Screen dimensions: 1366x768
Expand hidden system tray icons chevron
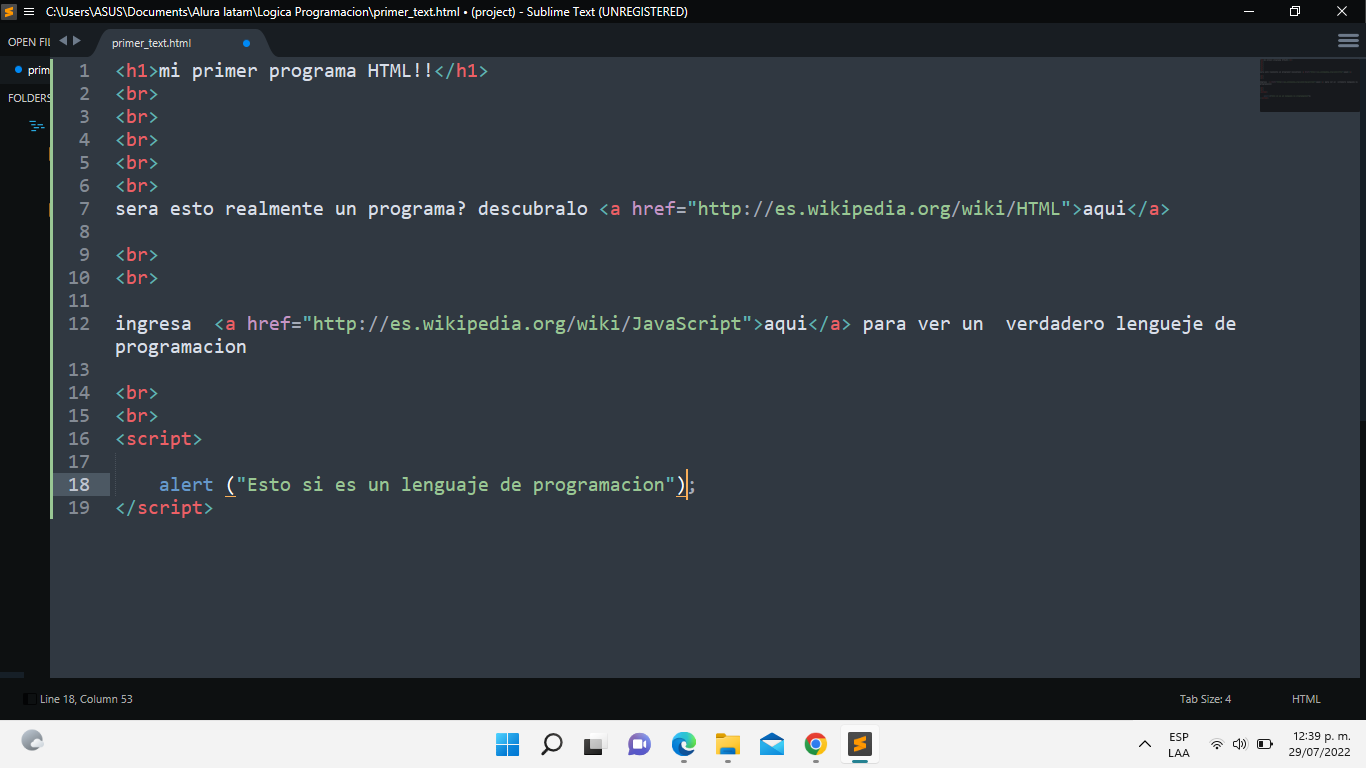point(1145,744)
